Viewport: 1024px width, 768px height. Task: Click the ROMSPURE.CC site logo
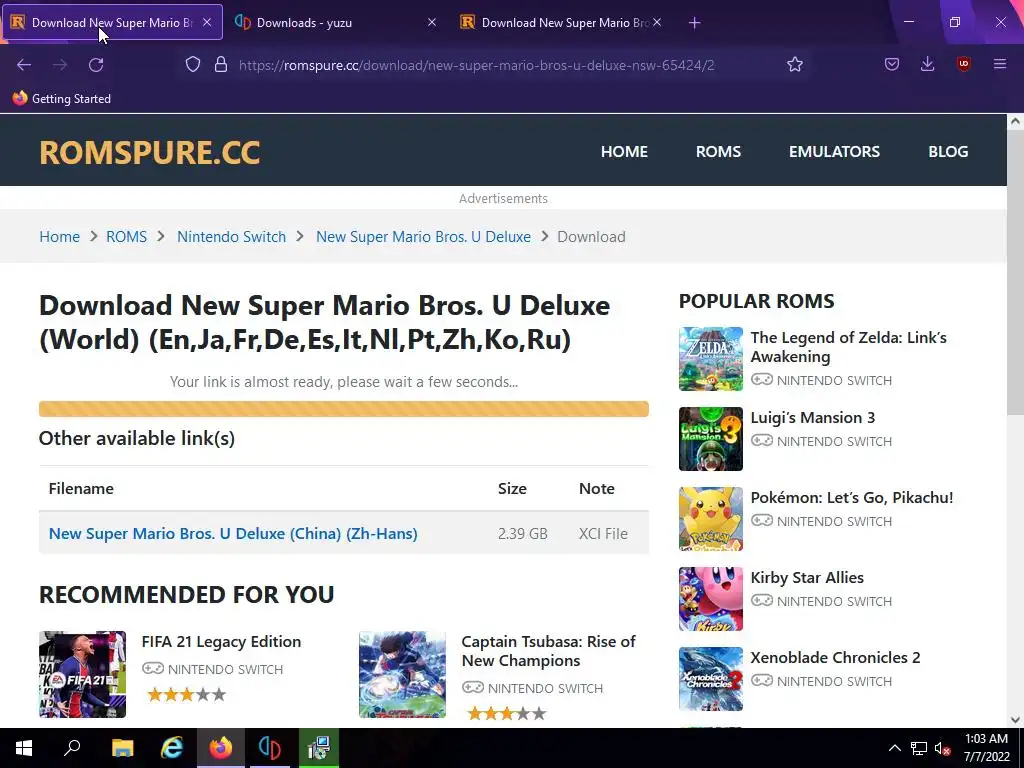coord(150,152)
